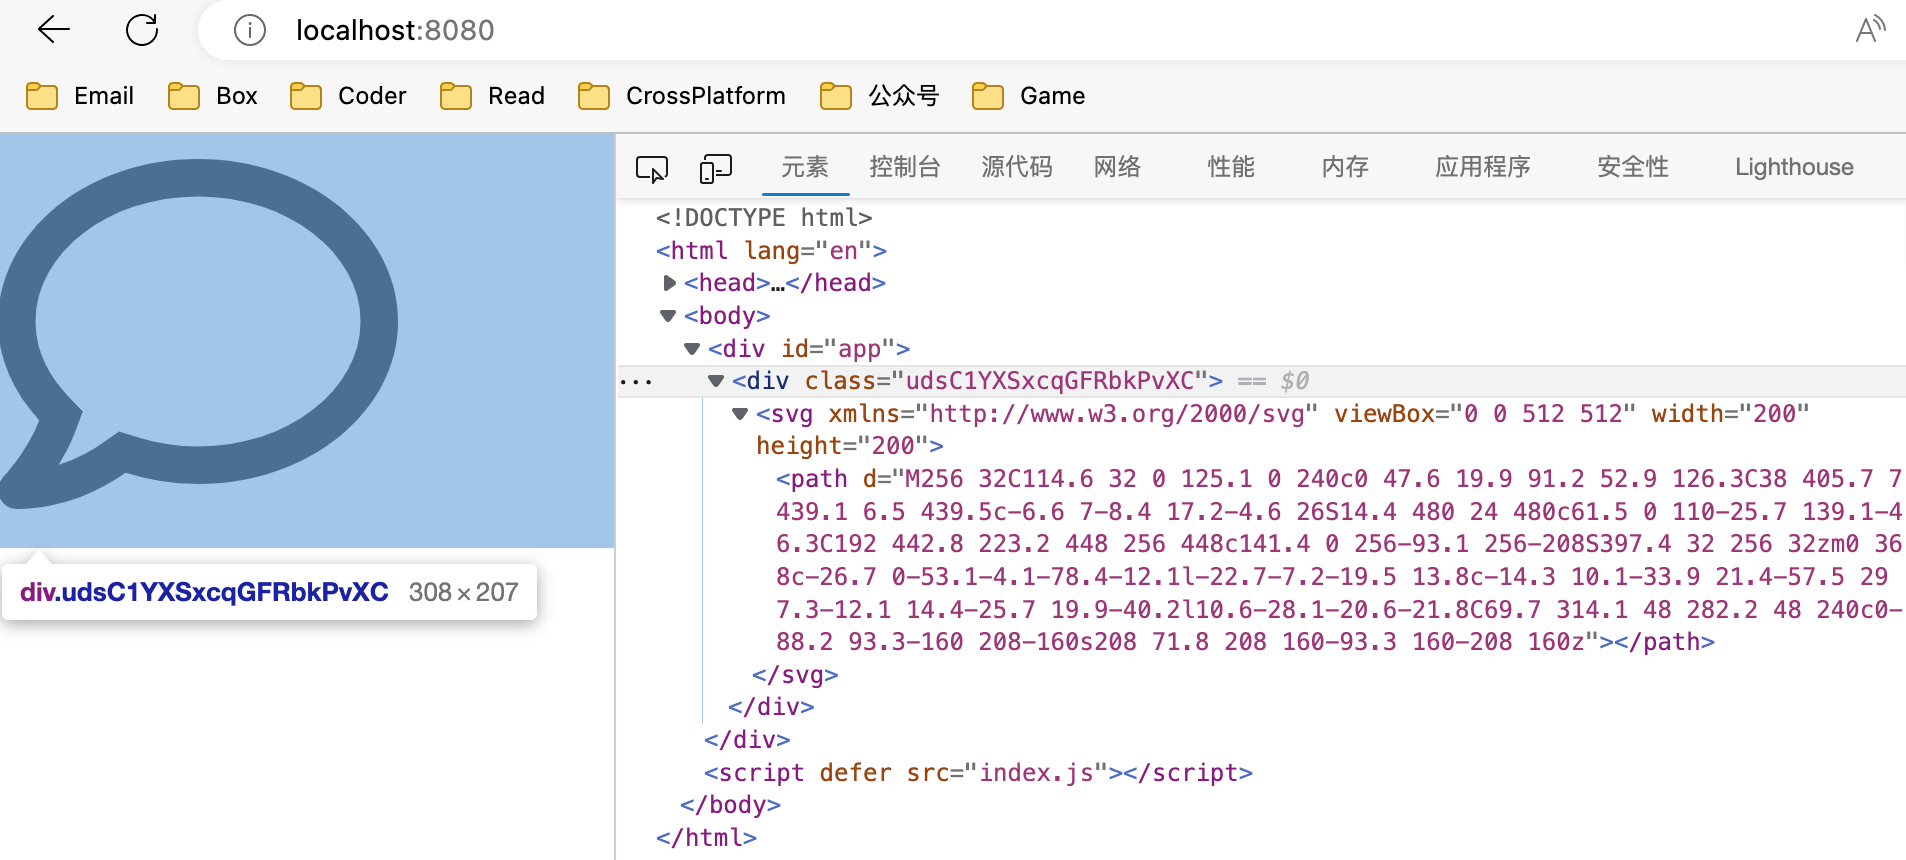Image resolution: width=1906 pixels, height=860 pixels.
Task: Collapse the udsC1YXSxcqGFRbkPvXC div node
Action: coord(716,381)
